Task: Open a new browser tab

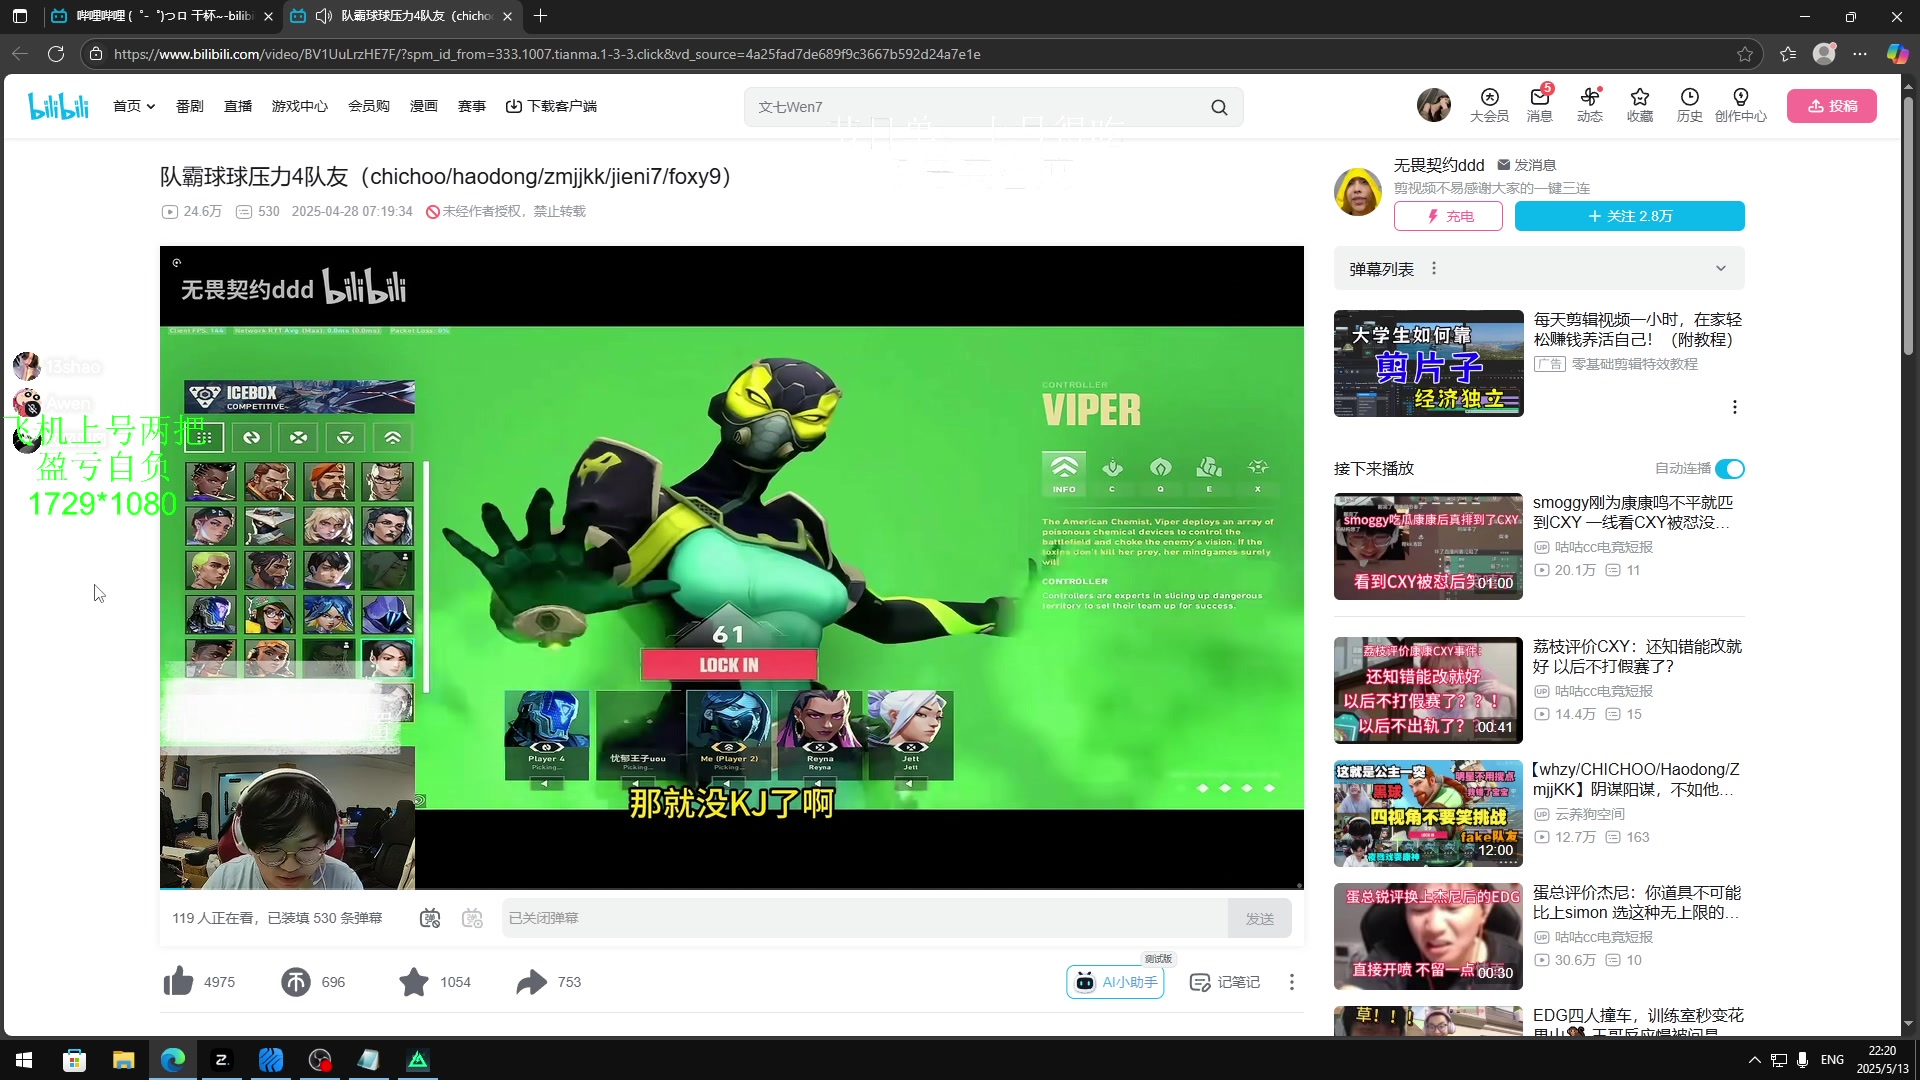Action: 540,16
